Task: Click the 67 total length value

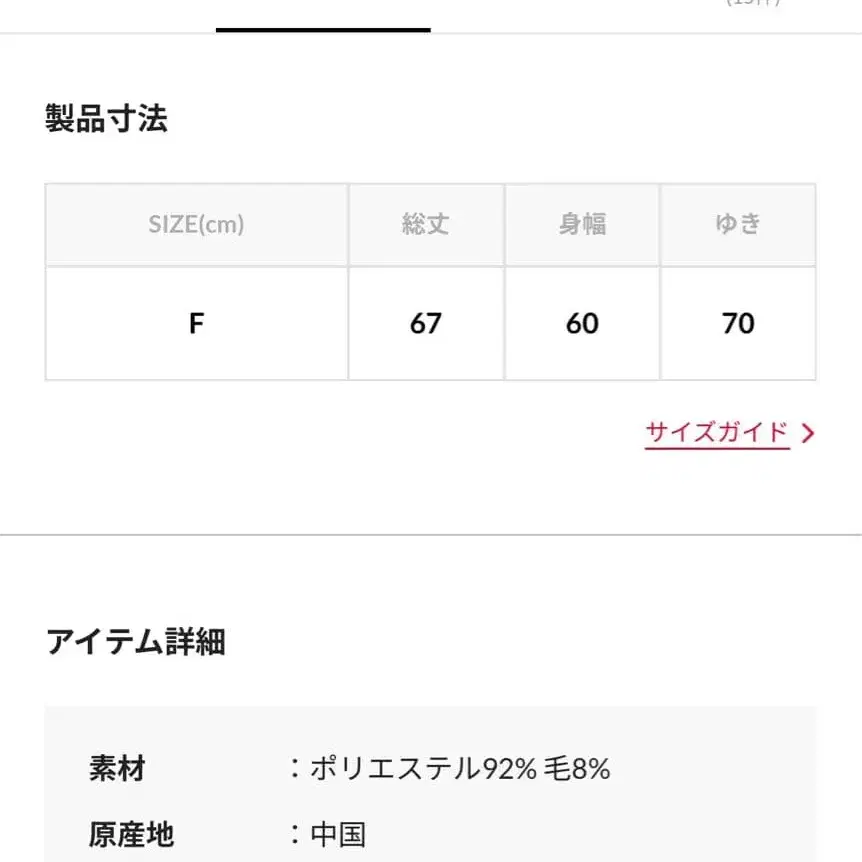Action: click(425, 323)
